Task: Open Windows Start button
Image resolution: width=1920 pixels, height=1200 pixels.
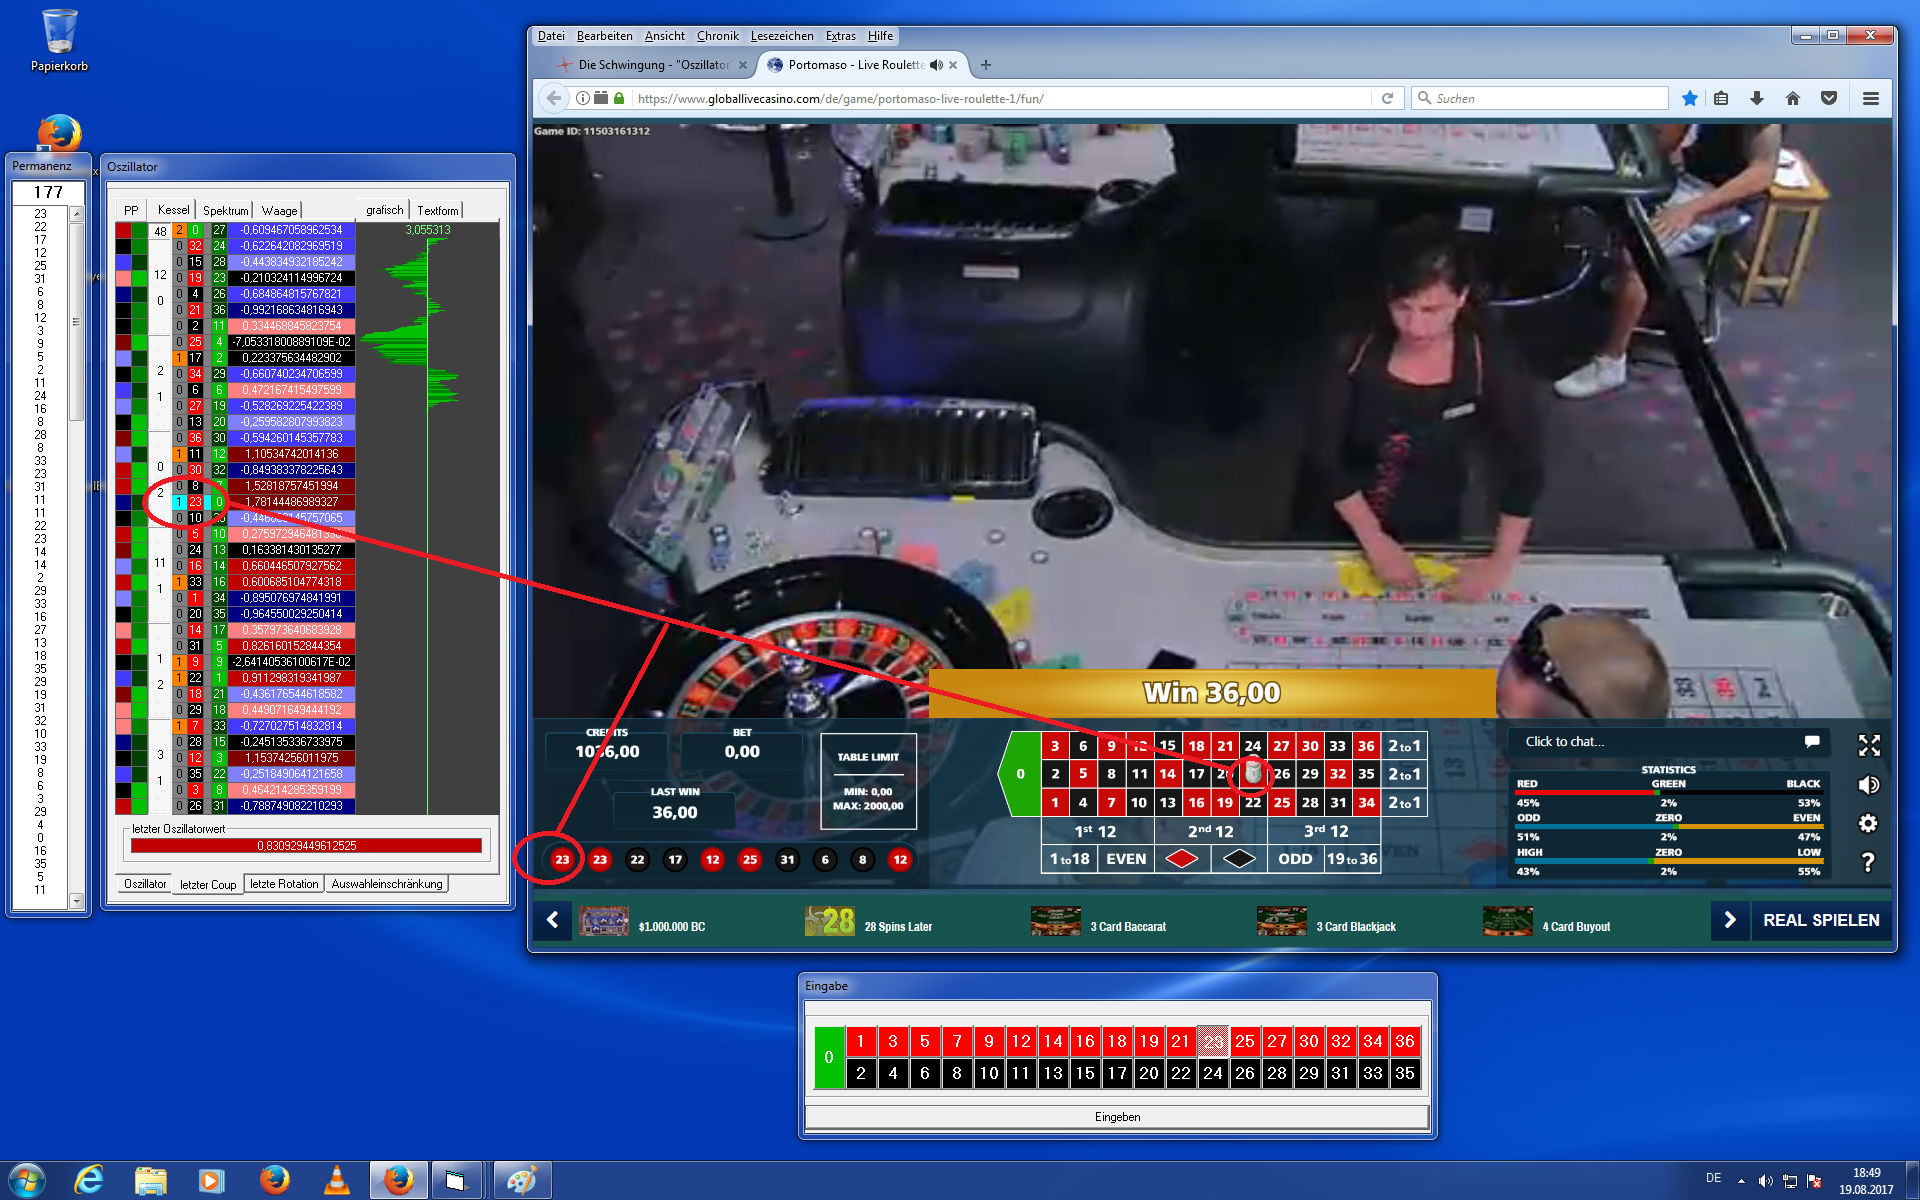Action: 27,1180
